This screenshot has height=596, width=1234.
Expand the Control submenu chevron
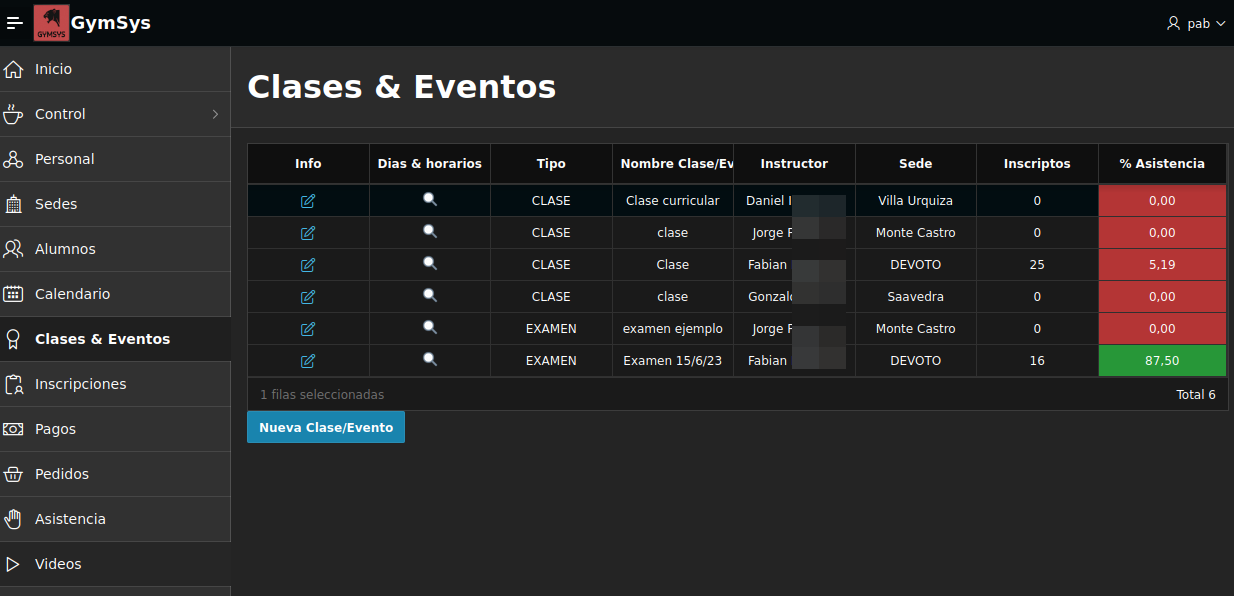pos(215,113)
